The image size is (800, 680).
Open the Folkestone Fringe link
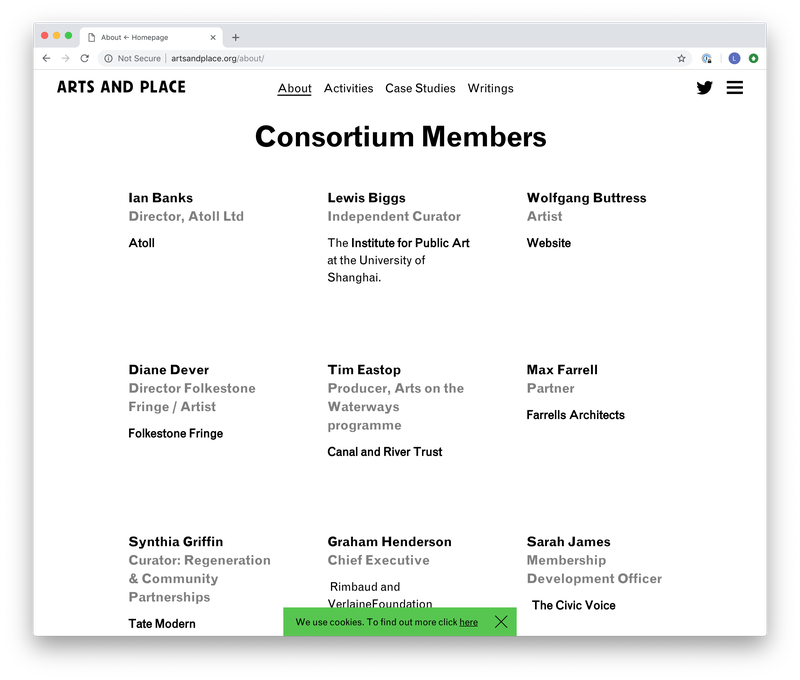click(x=176, y=433)
